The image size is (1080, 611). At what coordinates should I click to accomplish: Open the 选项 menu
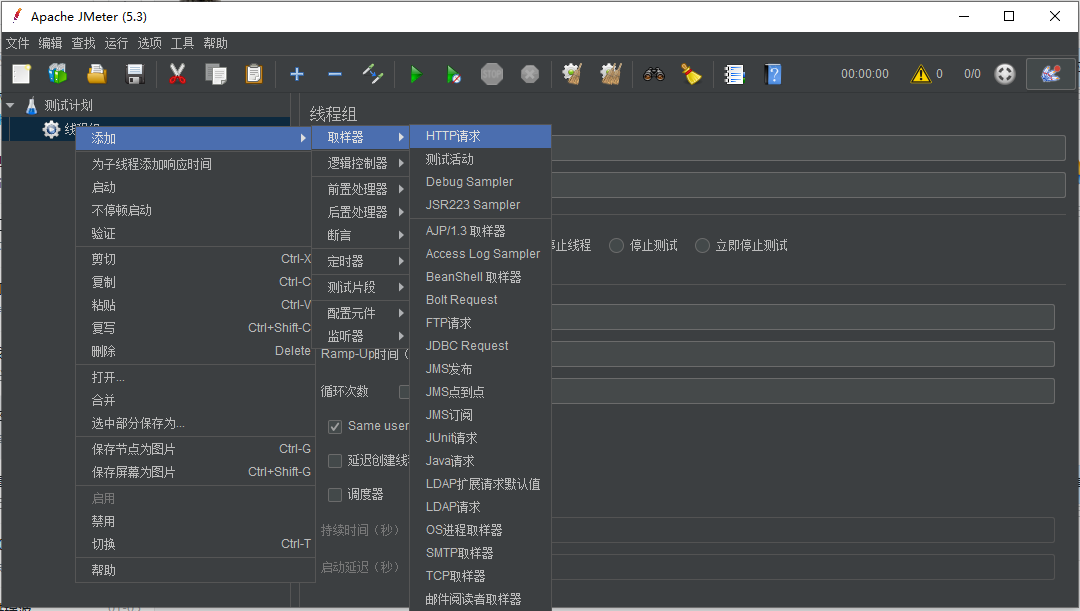point(149,43)
